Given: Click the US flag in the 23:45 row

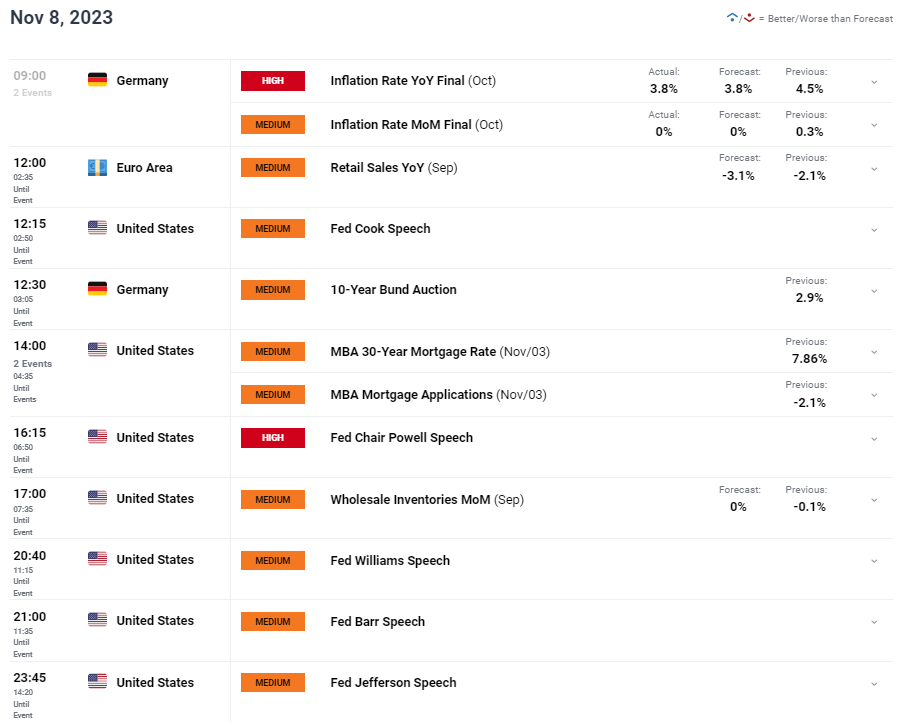Looking at the screenshot, I should pyautogui.click(x=97, y=682).
